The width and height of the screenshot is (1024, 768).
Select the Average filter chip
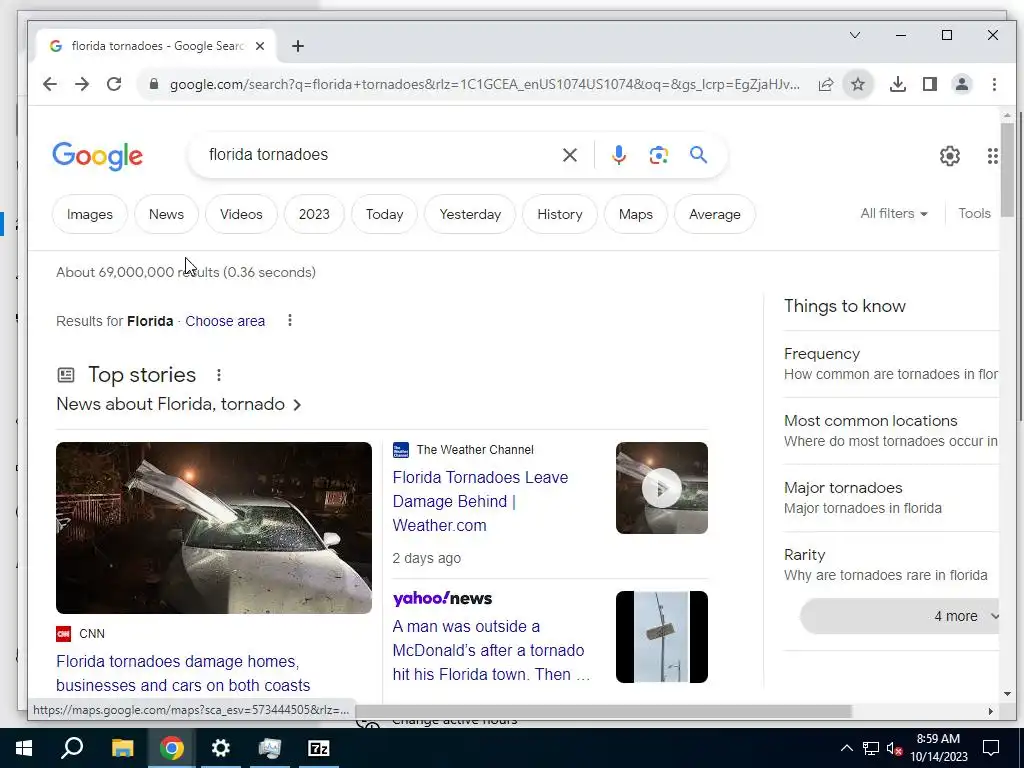pyautogui.click(x=714, y=214)
